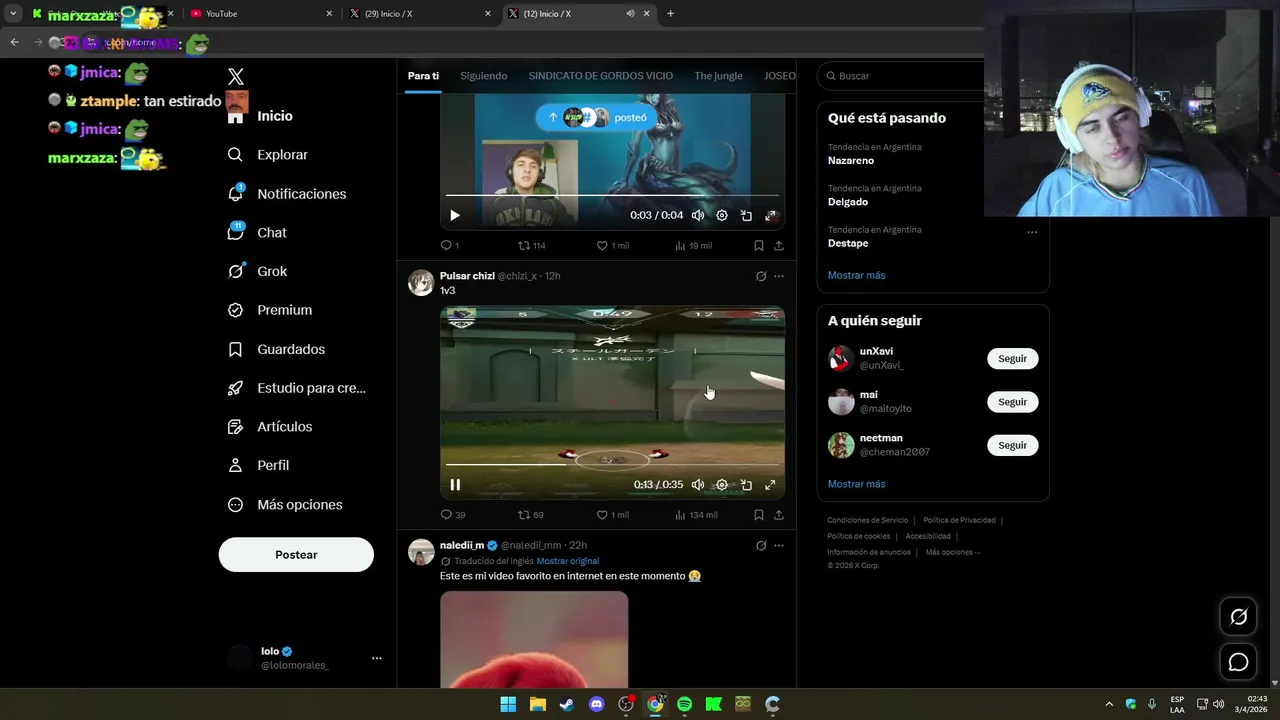Expand Más opciones in the sidebar
Viewport: 1280px width, 720px height.
(285, 505)
